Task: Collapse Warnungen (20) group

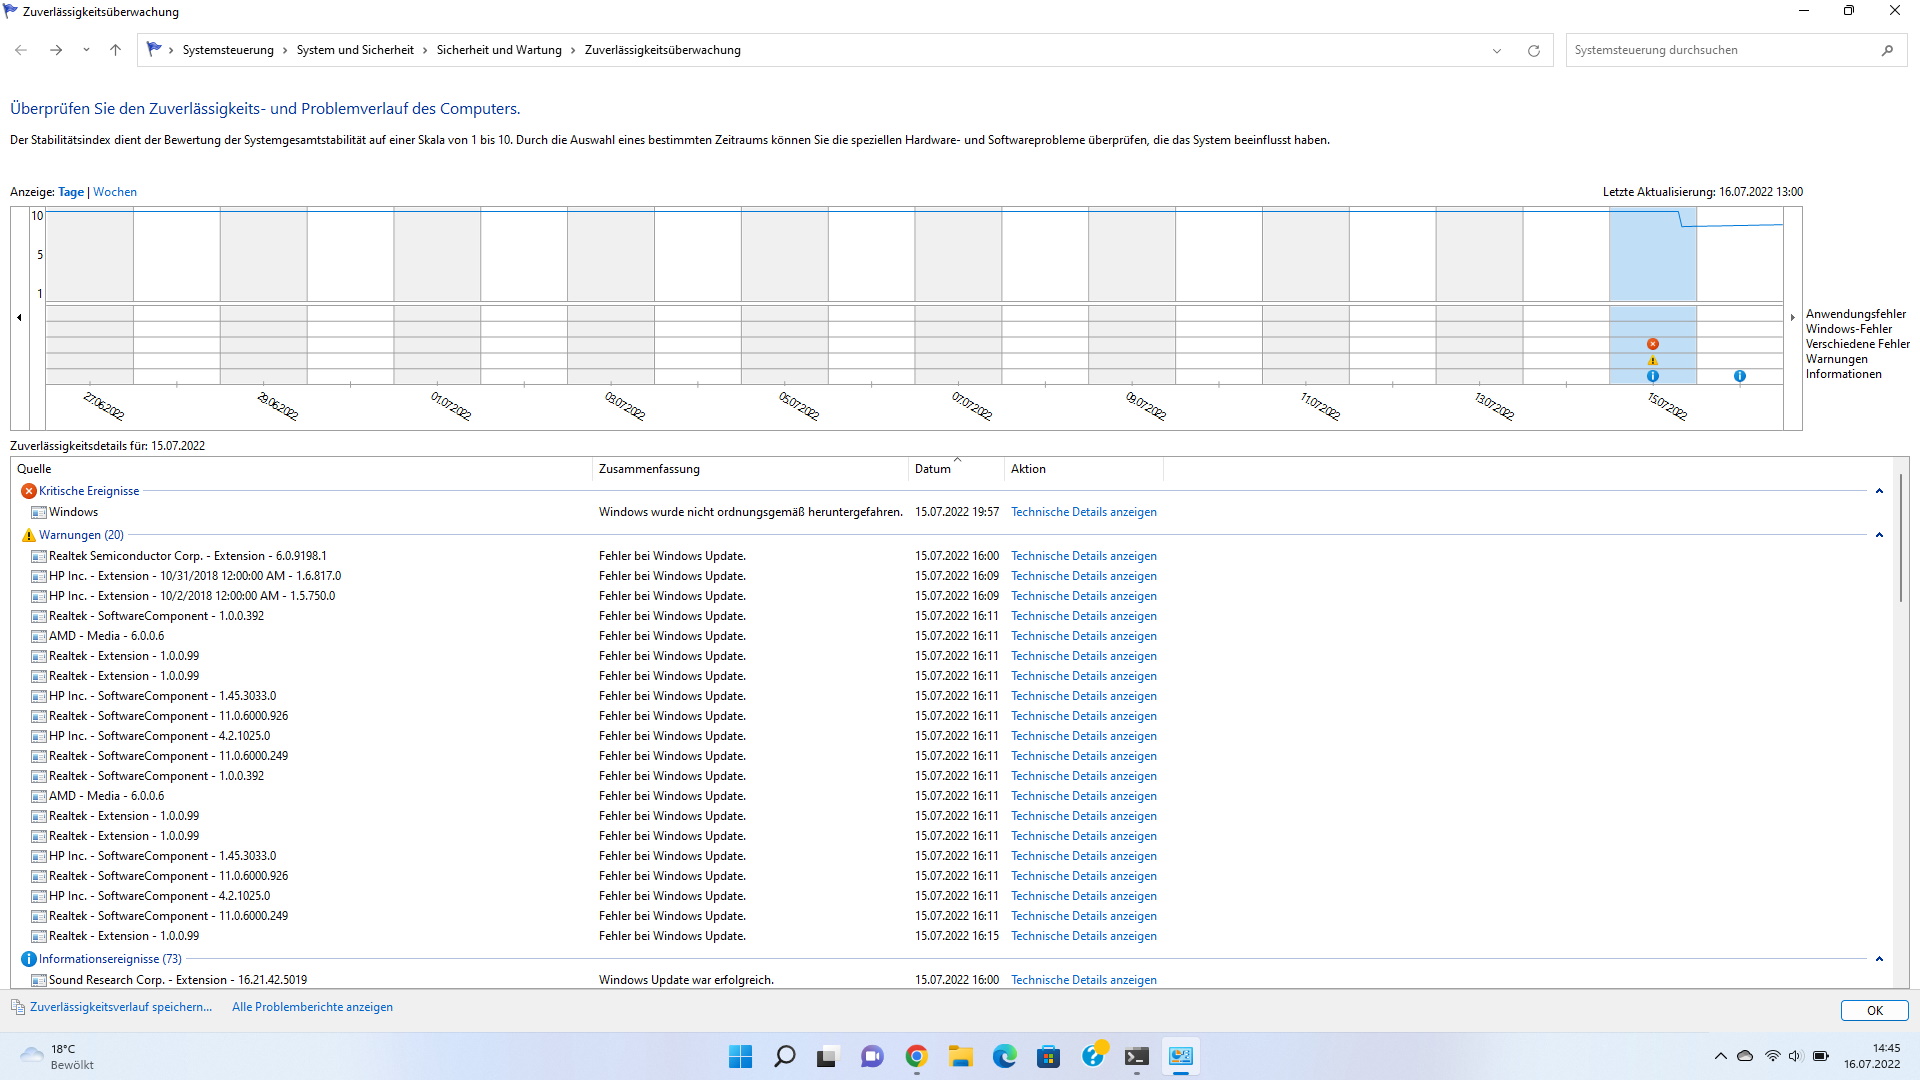Action: [1878, 535]
